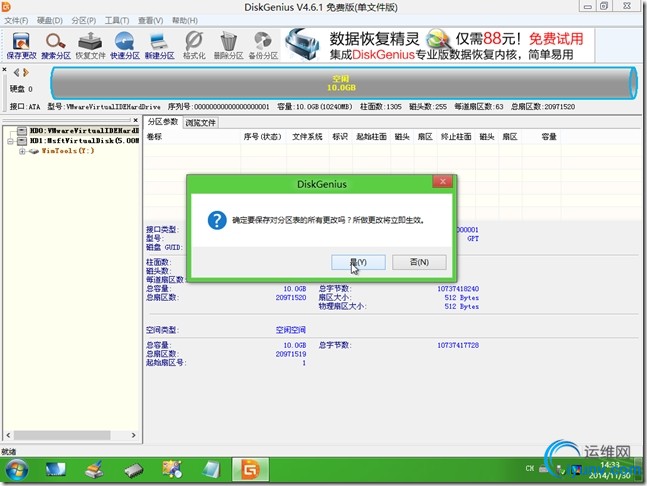
Task: Click left arrow of tree horizontal scrollbar
Action: point(8,435)
